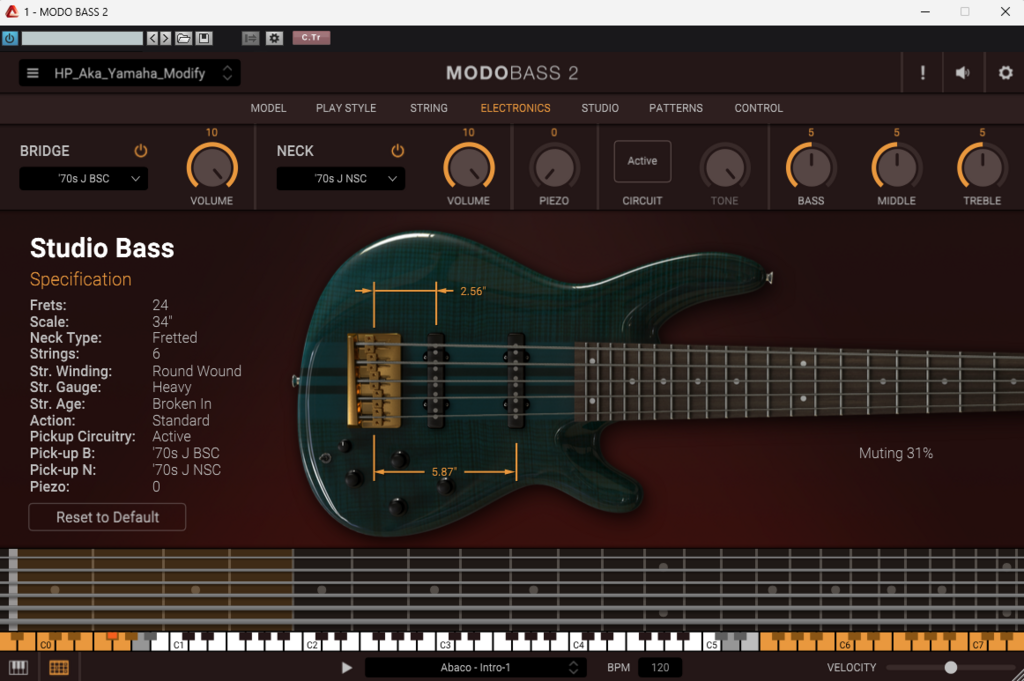Viewport: 1024px width, 681px height.
Task: Show keyboard view icon at bottom left
Action: pos(18,667)
